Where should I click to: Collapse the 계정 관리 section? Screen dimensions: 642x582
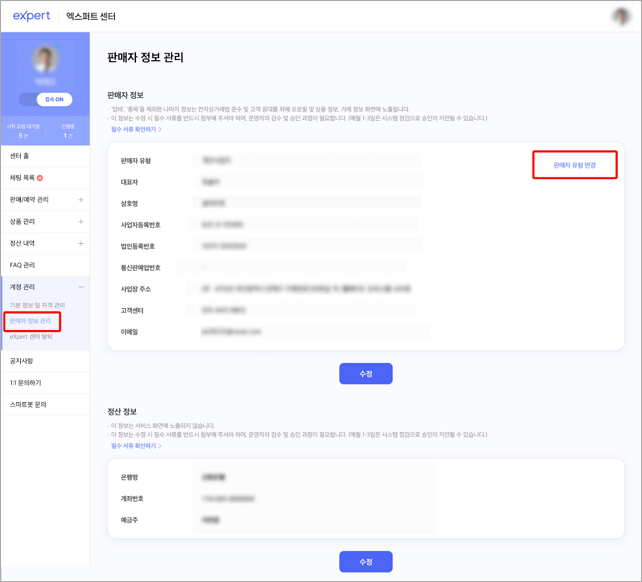(x=81, y=287)
